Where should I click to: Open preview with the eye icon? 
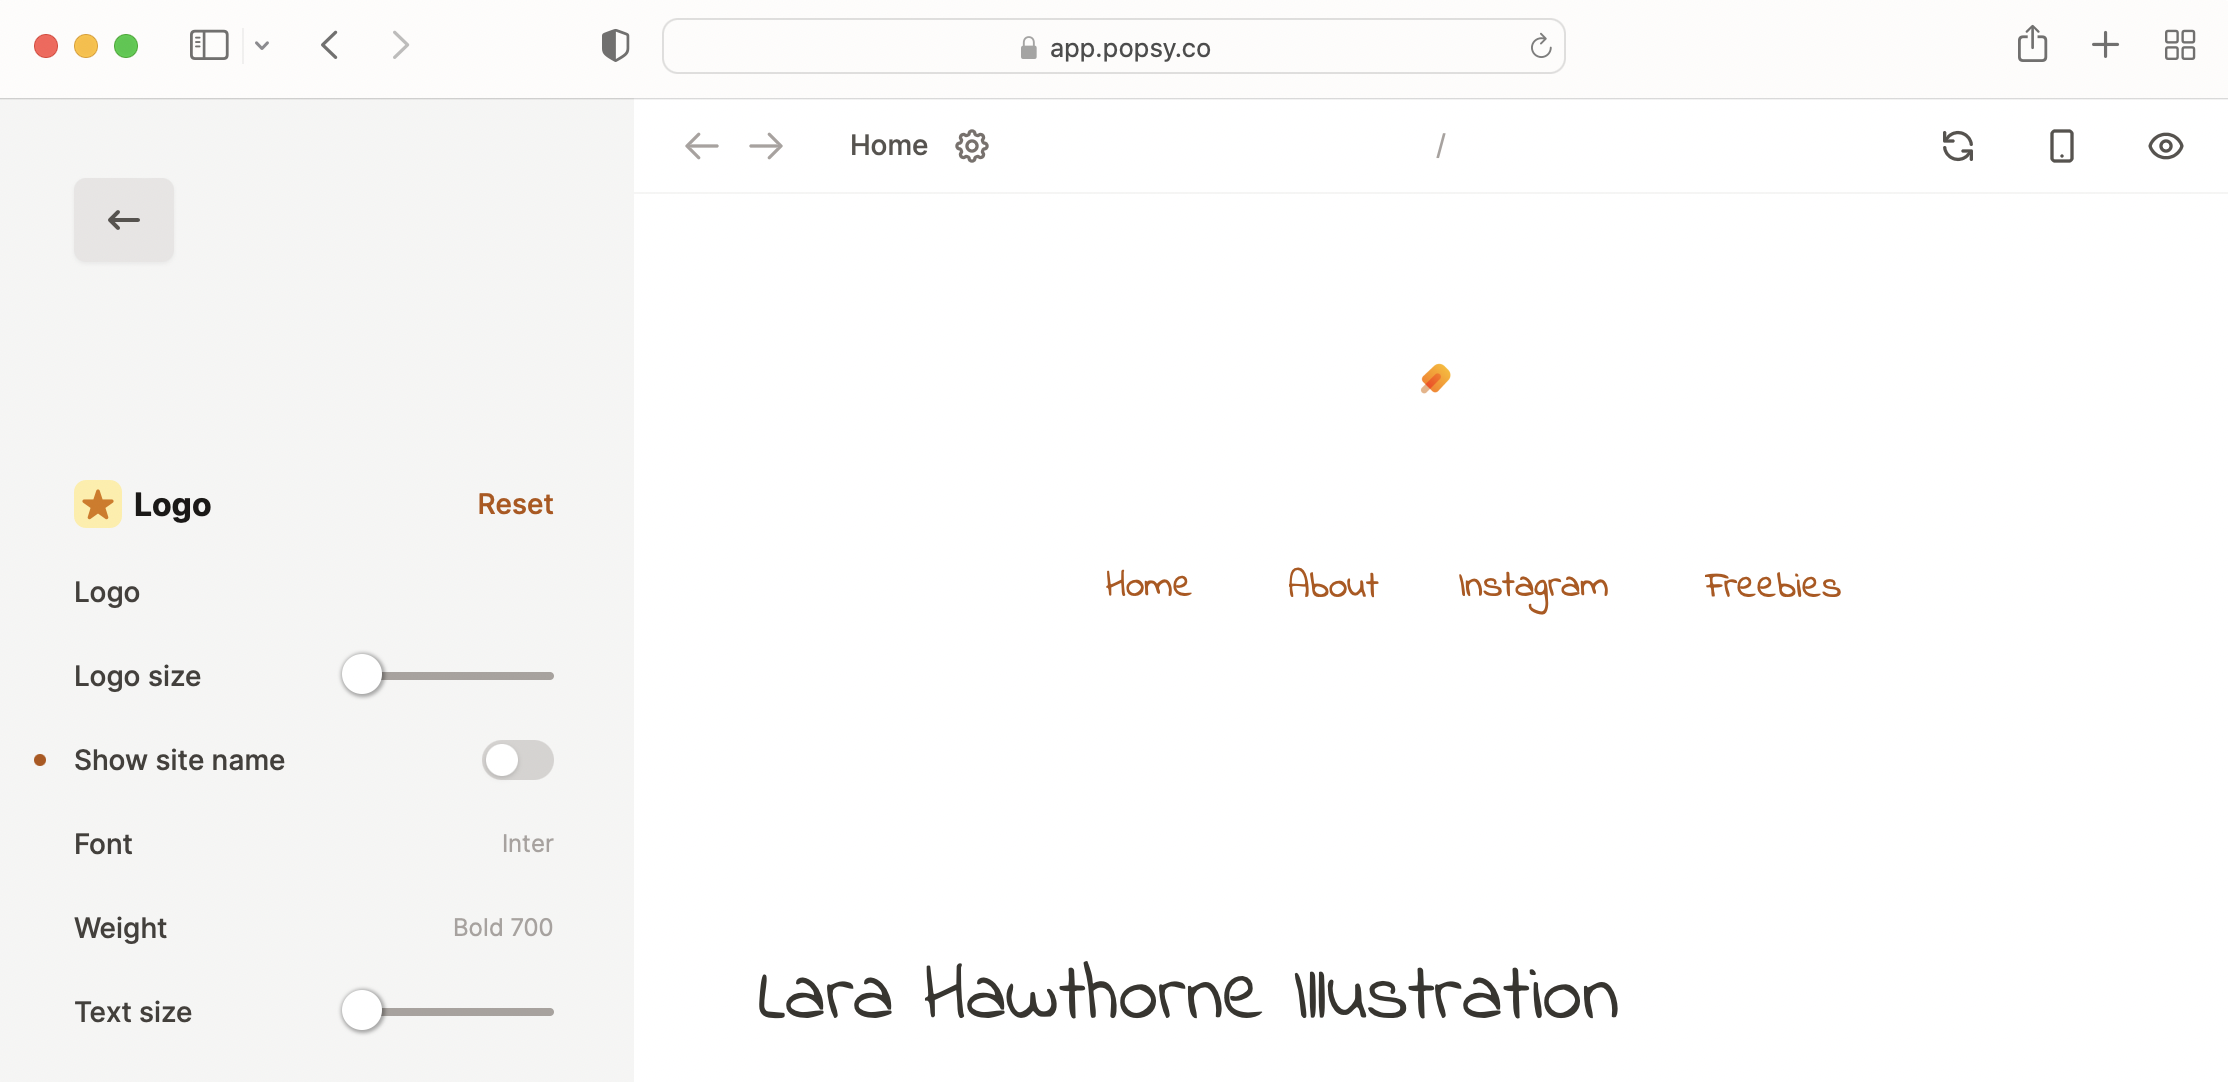point(2165,146)
